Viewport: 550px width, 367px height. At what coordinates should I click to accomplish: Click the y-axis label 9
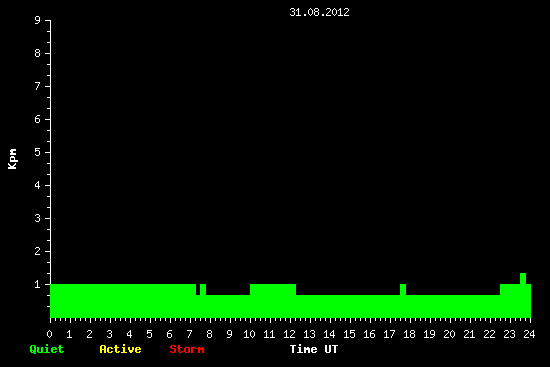pos(38,20)
